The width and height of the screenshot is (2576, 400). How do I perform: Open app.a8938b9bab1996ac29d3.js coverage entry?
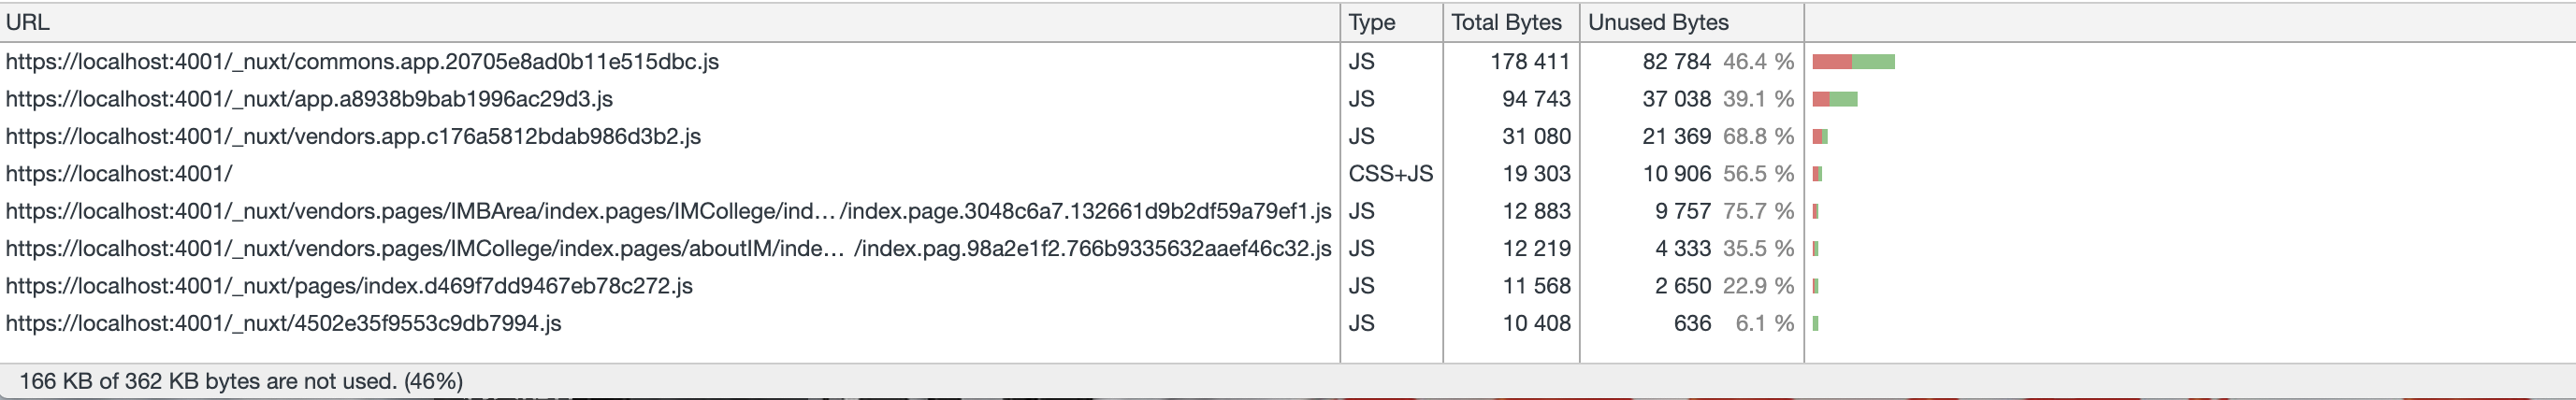point(309,99)
